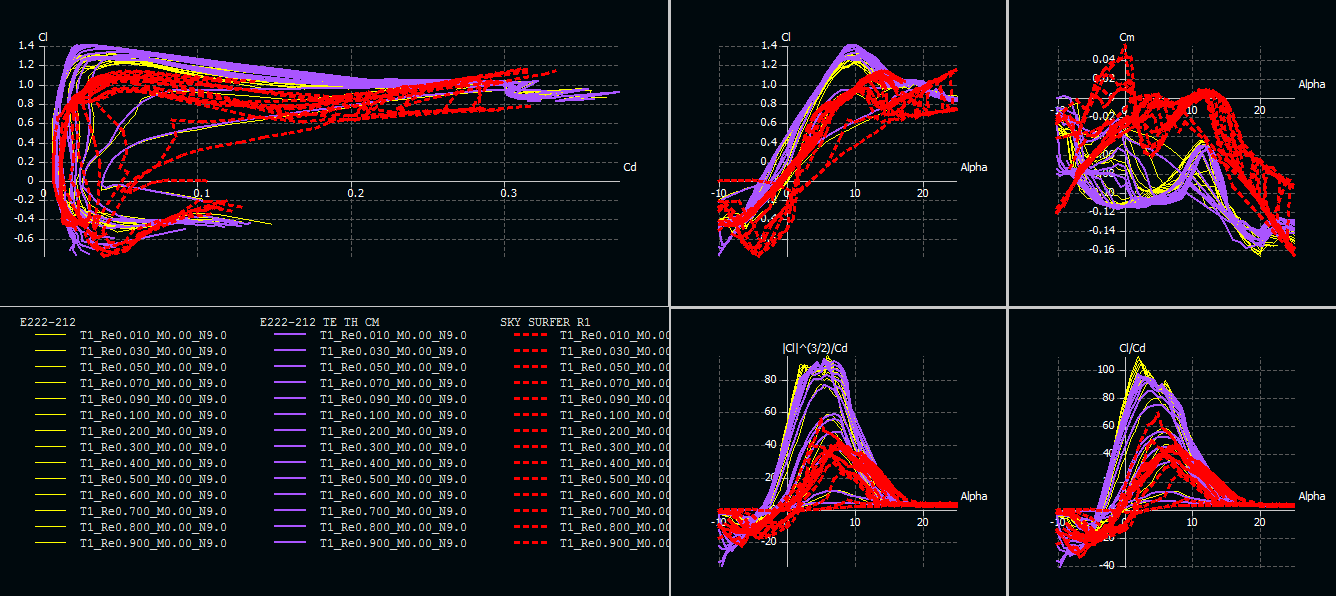Click the |Cl|^(3/2)/Cd graph panel

838,450
